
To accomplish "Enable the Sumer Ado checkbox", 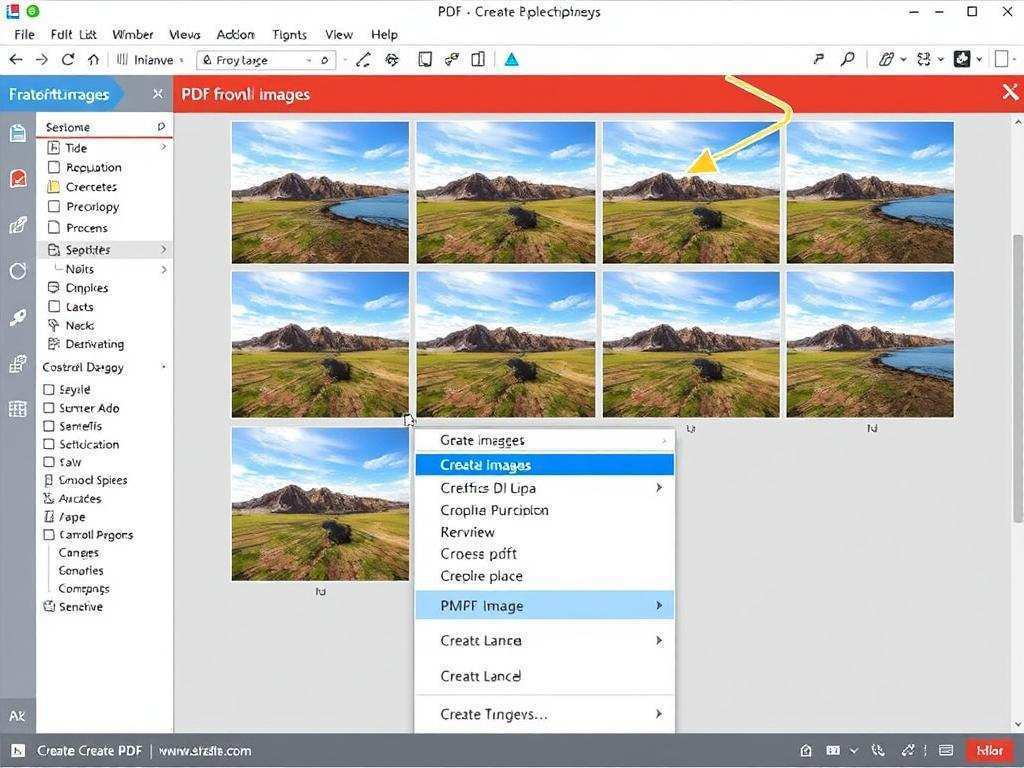I will [x=49, y=408].
